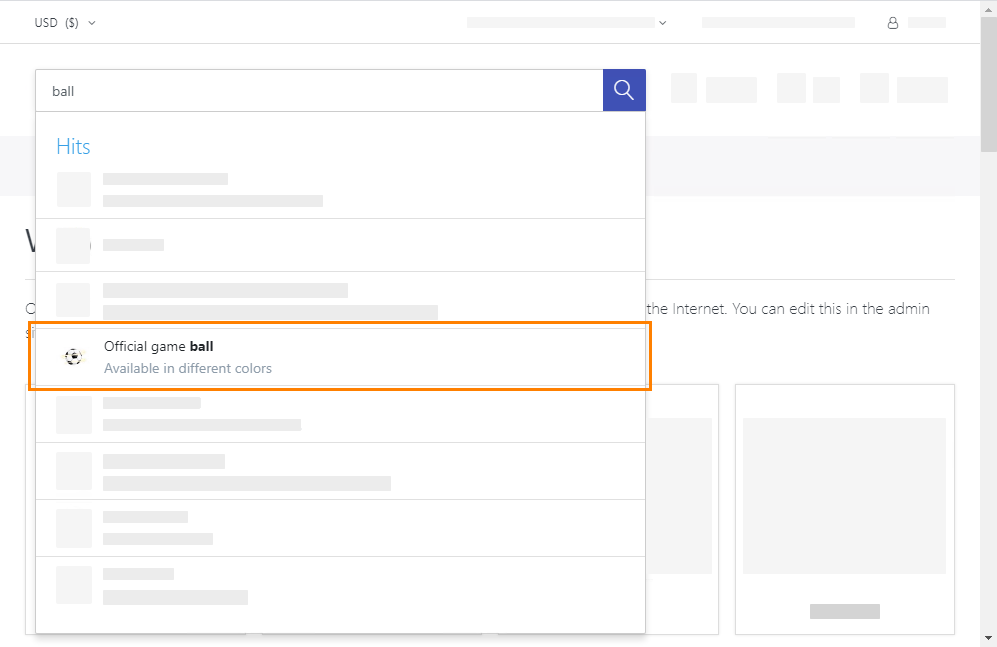This screenshot has height=647, width=997.
Task: Click the soccer ball product thumbnail
Action: (74, 356)
